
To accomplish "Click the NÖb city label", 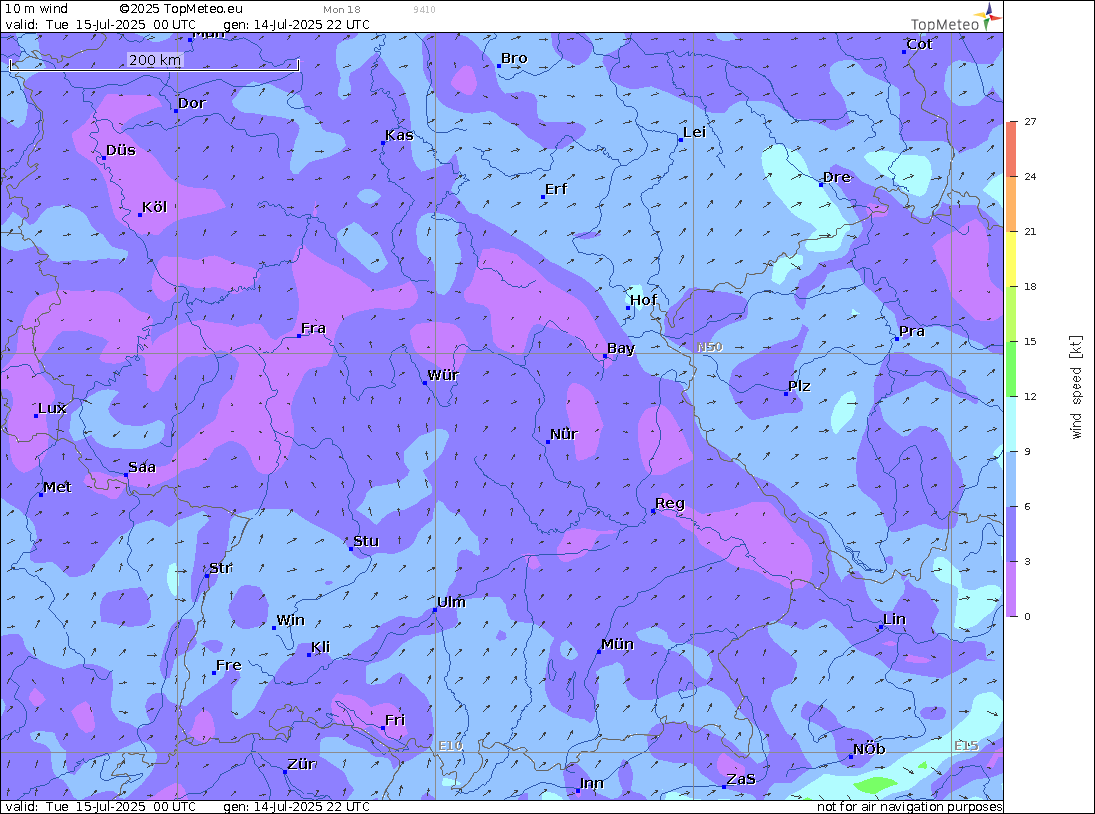I will 869,749.
